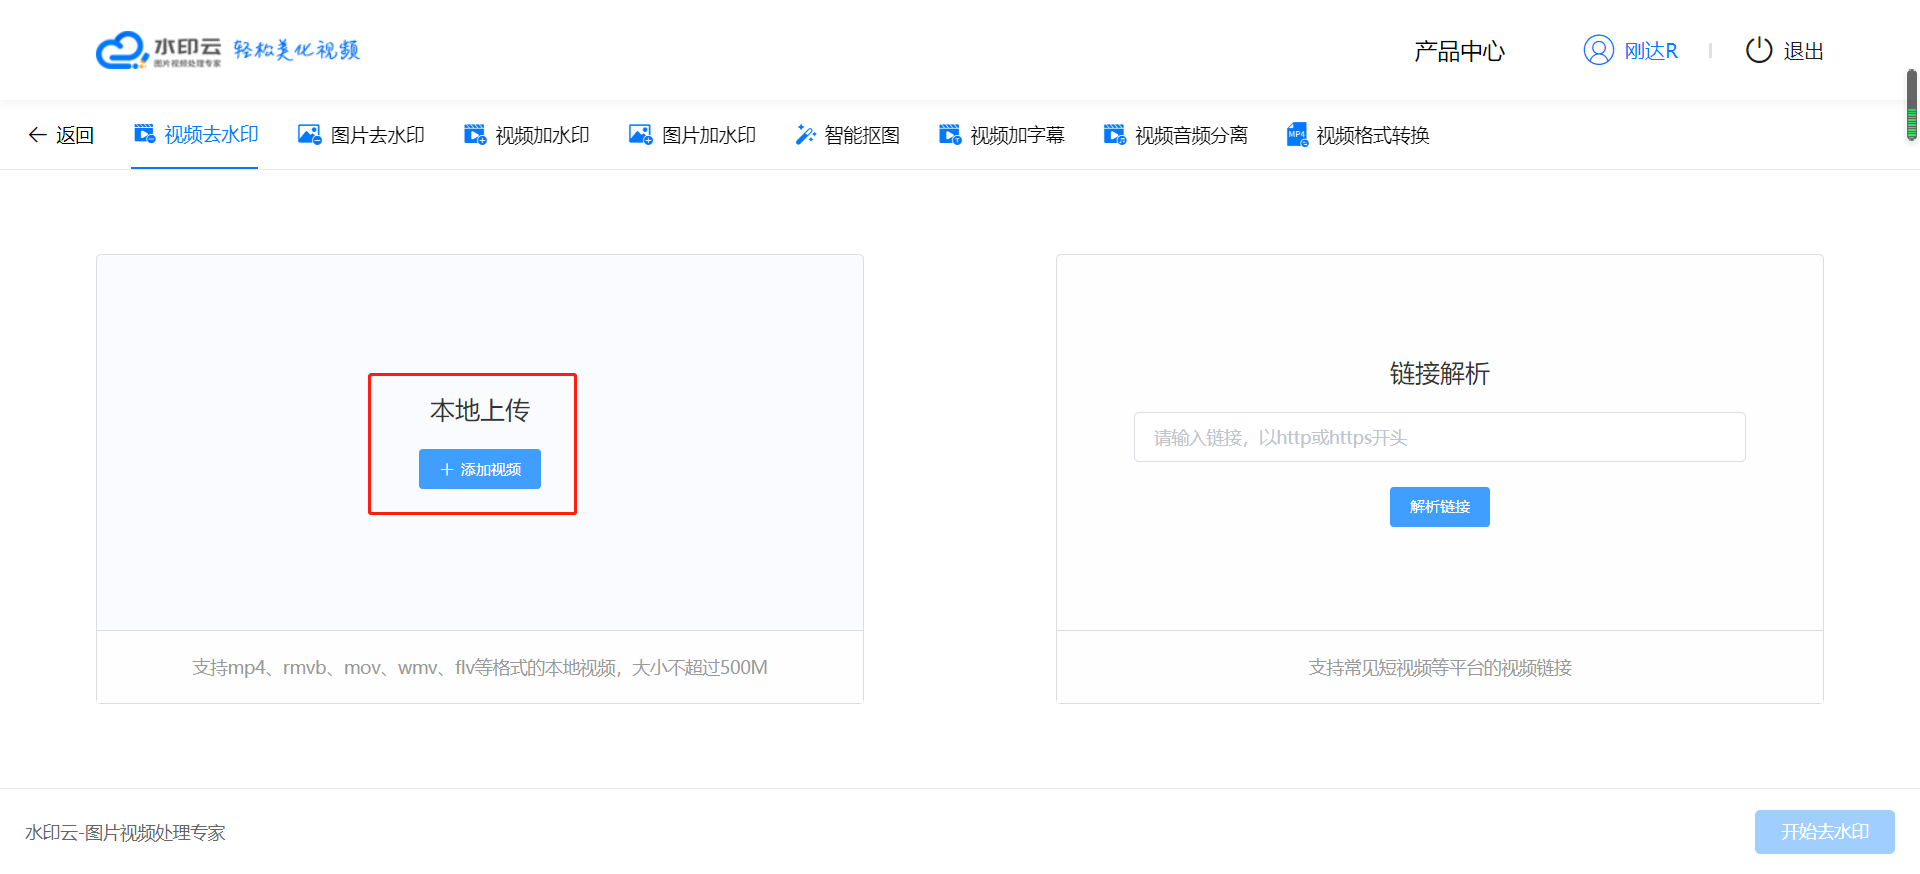
Task: Click the 图片去水印 picture icon
Action: [310, 134]
